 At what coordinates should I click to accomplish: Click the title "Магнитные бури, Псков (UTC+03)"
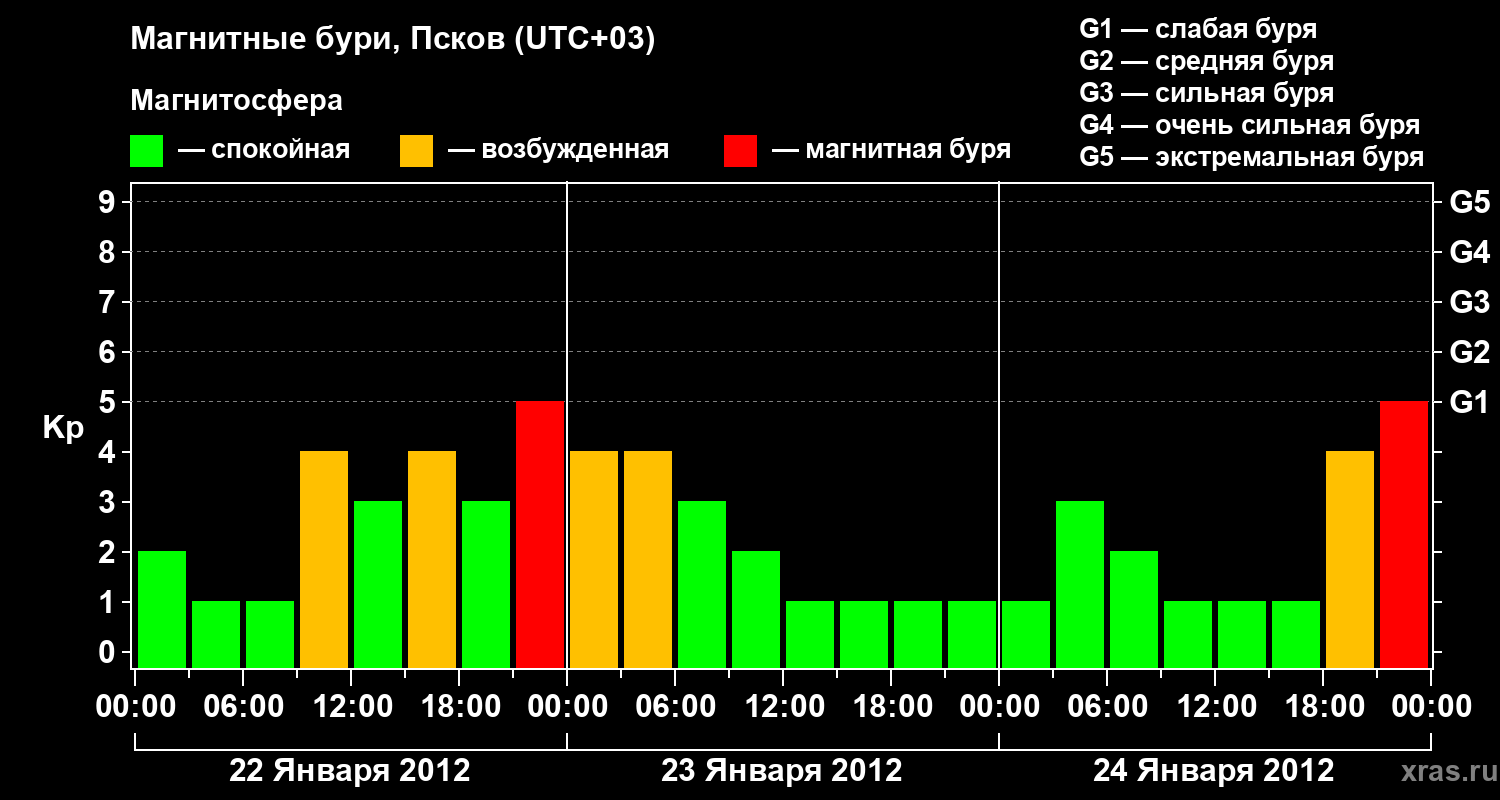tap(392, 39)
